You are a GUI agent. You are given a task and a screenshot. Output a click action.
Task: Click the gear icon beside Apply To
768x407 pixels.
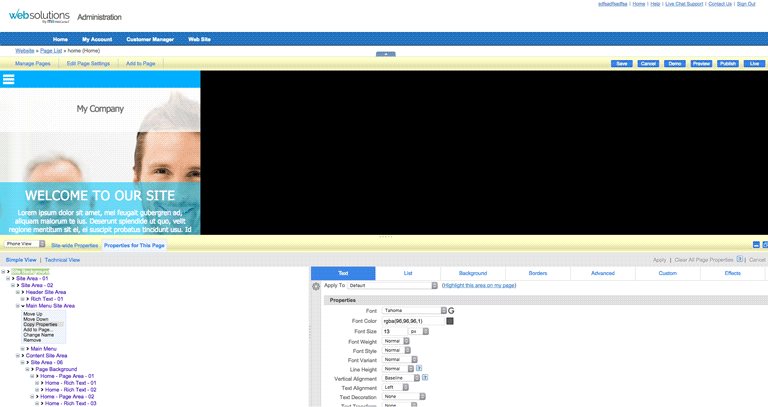(x=316, y=286)
